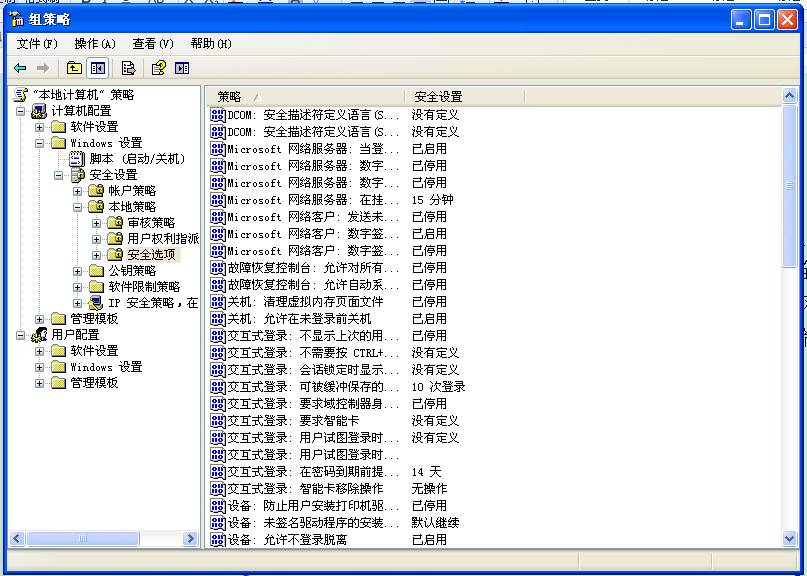Click the 计算机配置 computer icon
807x576 pixels.
[40, 111]
